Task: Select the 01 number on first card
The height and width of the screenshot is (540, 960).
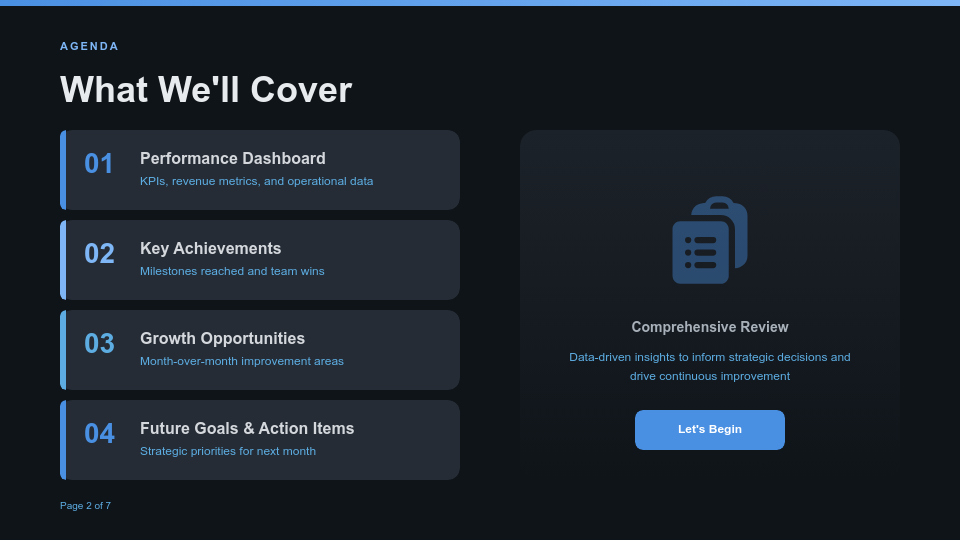Action: [x=99, y=164]
